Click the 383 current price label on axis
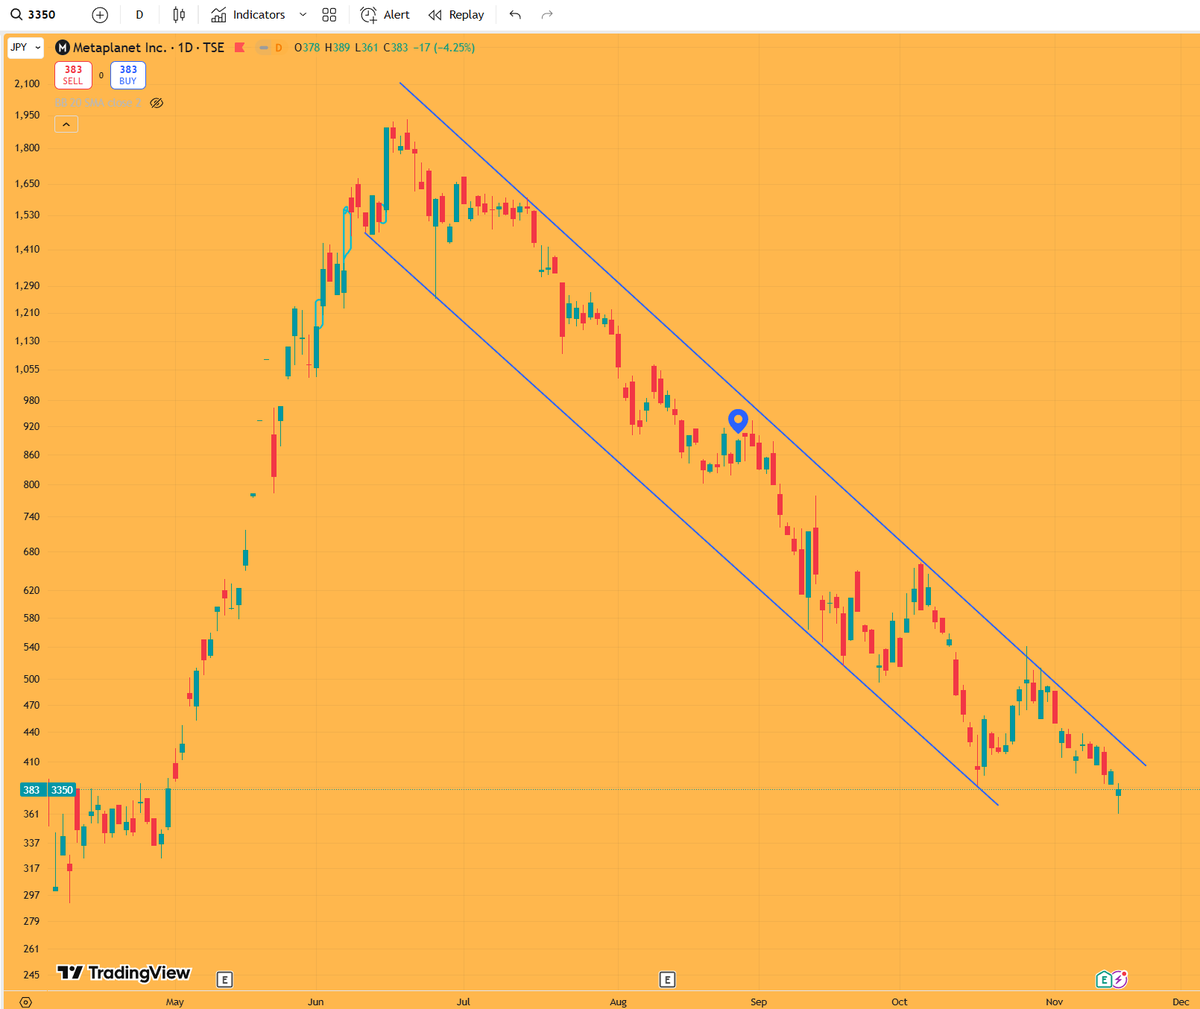Viewport: 1200px width, 1009px height. pos(31,790)
